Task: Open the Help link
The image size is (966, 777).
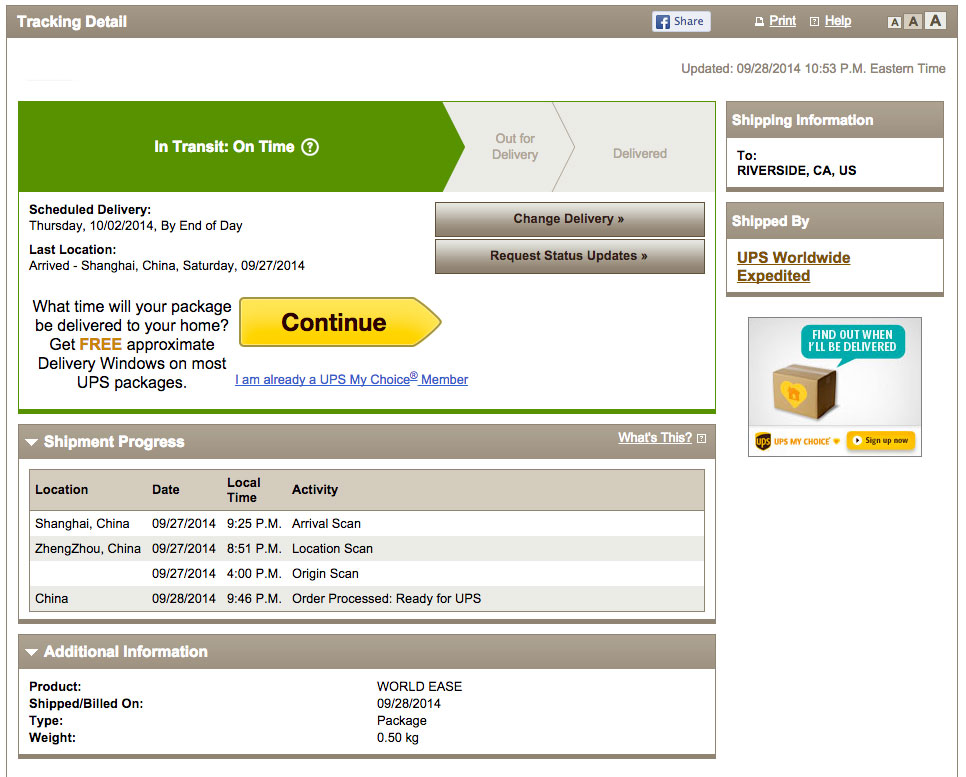Action: click(x=838, y=21)
